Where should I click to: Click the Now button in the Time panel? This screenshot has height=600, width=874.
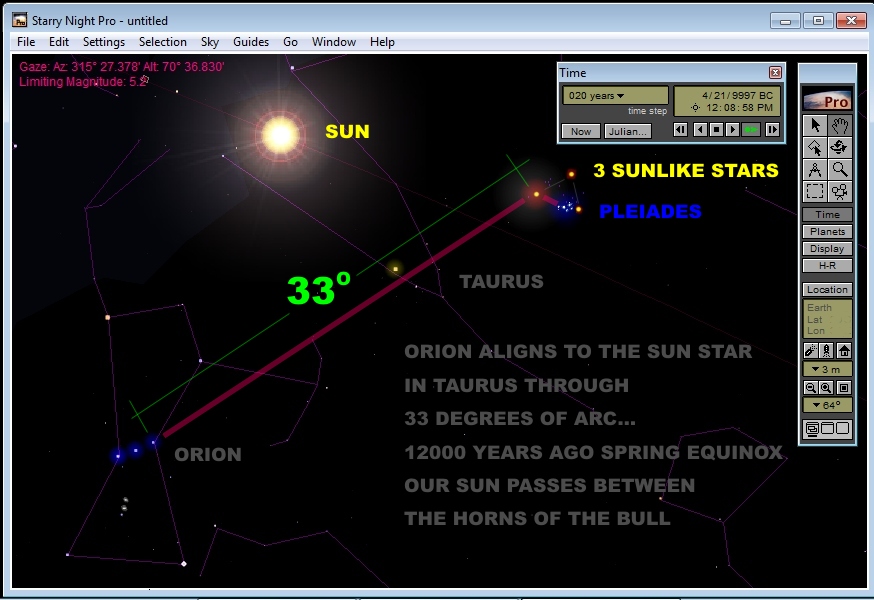(x=581, y=132)
